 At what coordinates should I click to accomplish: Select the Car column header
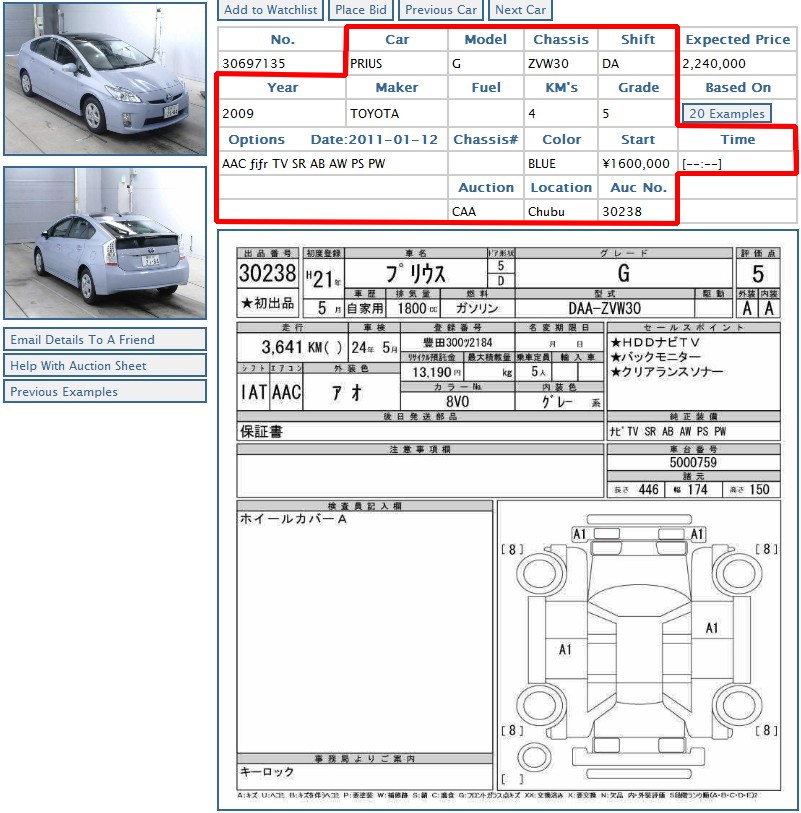[397, 39]
